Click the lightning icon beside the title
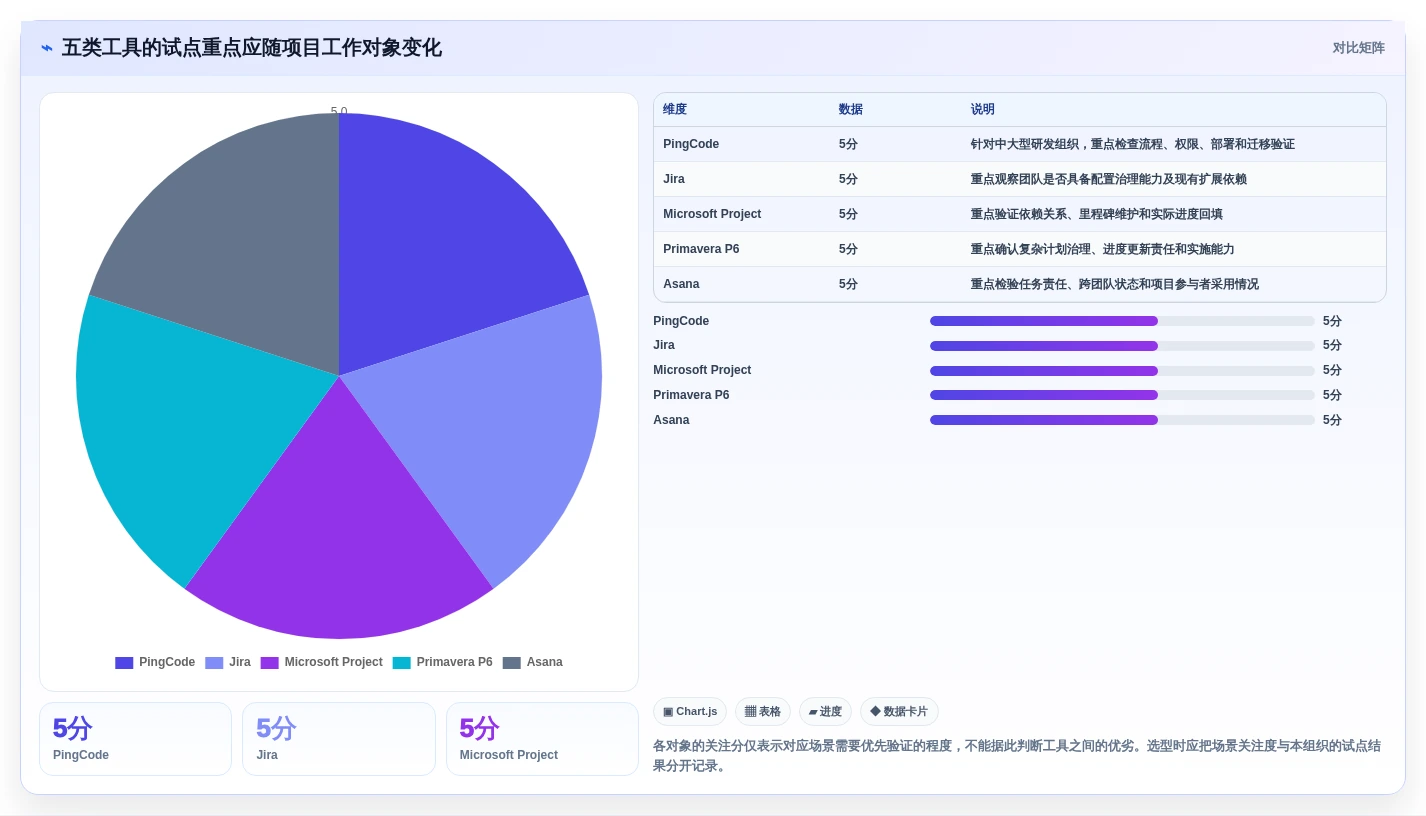 47,48
